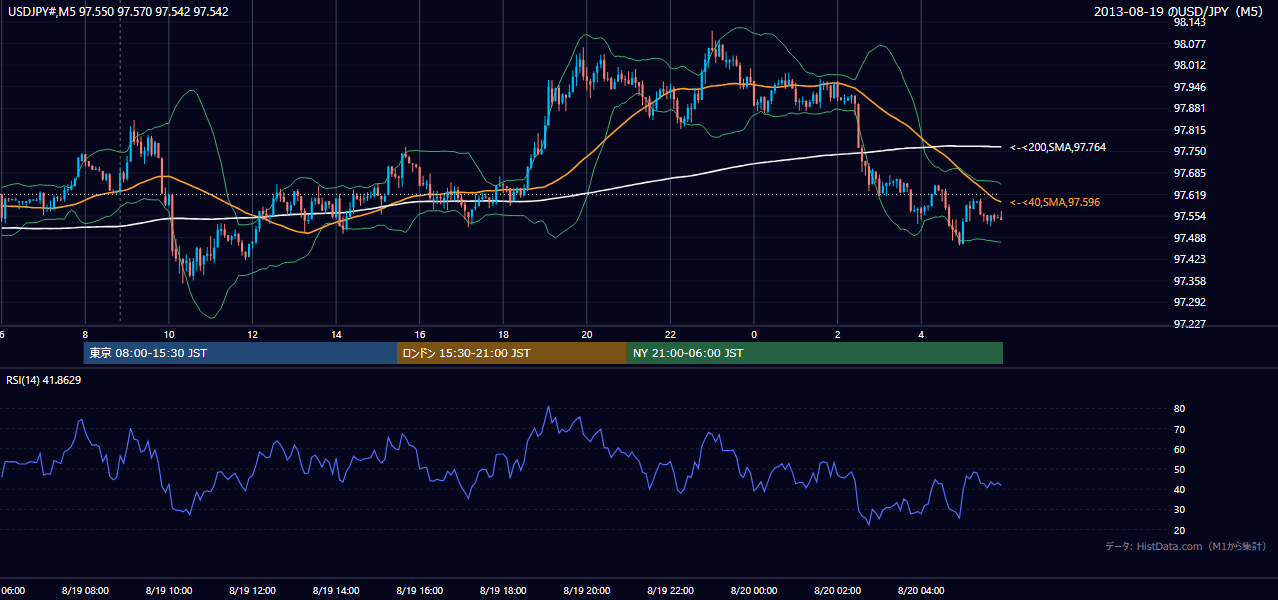Click hour mark 0 under the price chart
The height and width of the screenshot is (600, 1278).
pos(754,334)
